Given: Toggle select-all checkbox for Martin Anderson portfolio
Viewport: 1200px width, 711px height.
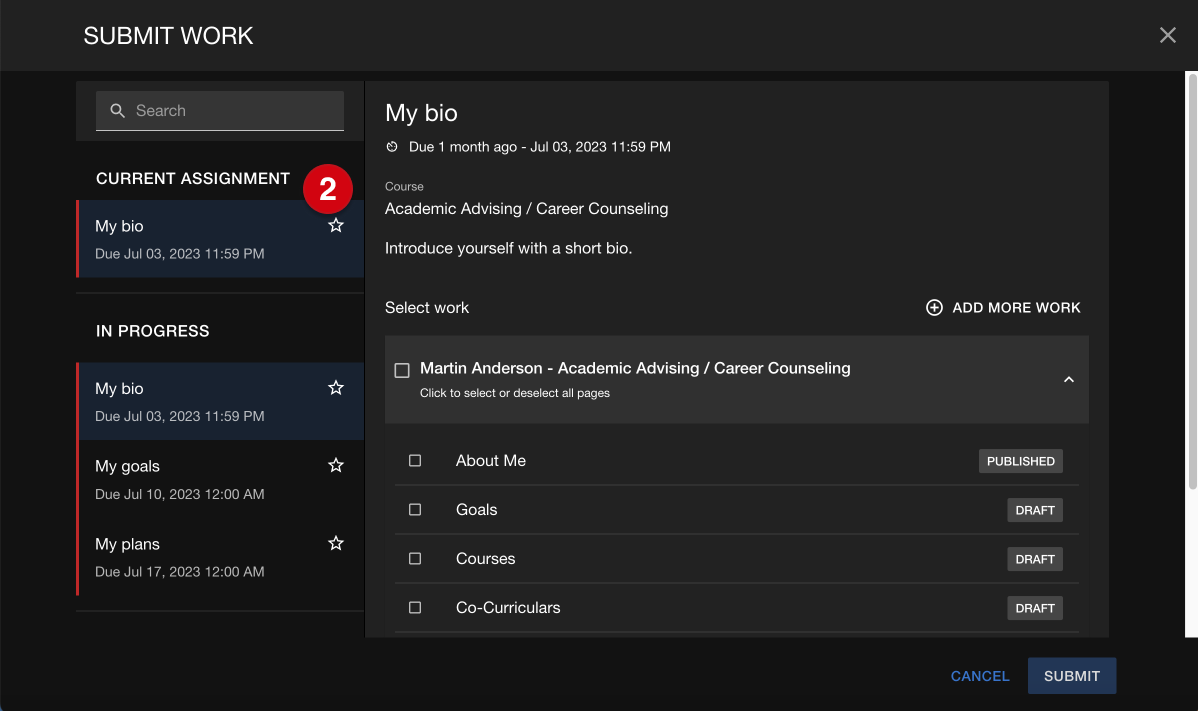Looking at the screenshot, I should pos(402,371).
